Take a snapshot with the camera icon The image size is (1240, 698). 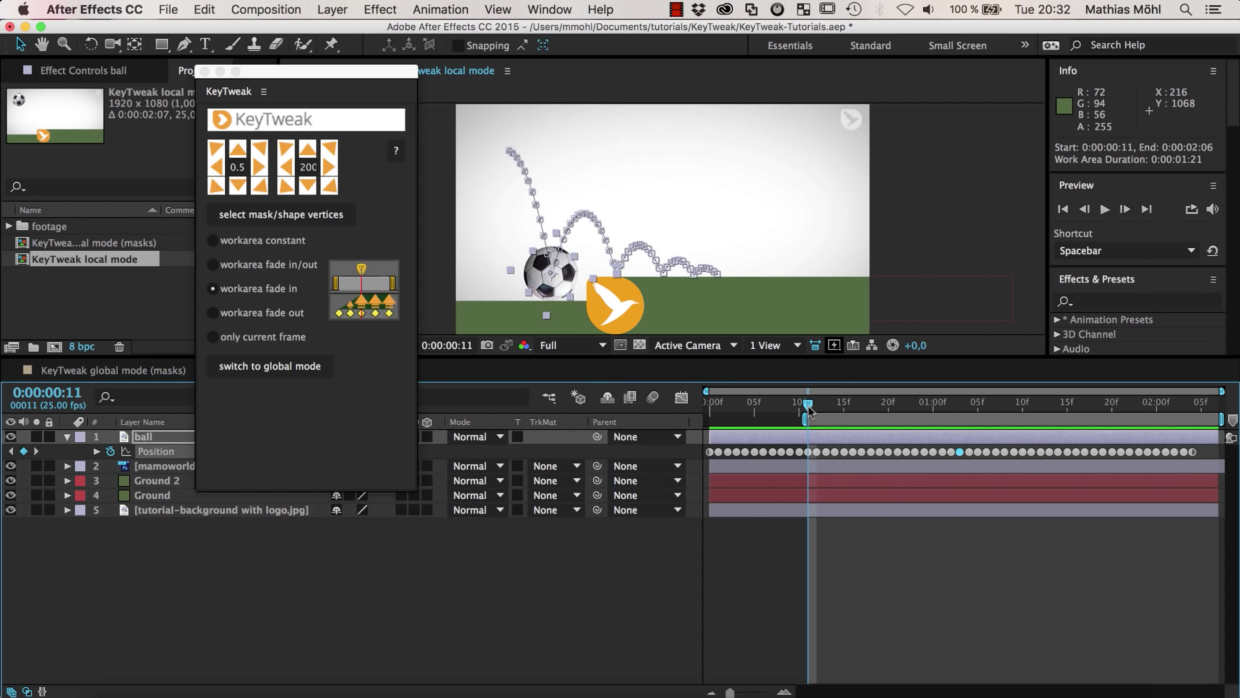pos(487,345)
